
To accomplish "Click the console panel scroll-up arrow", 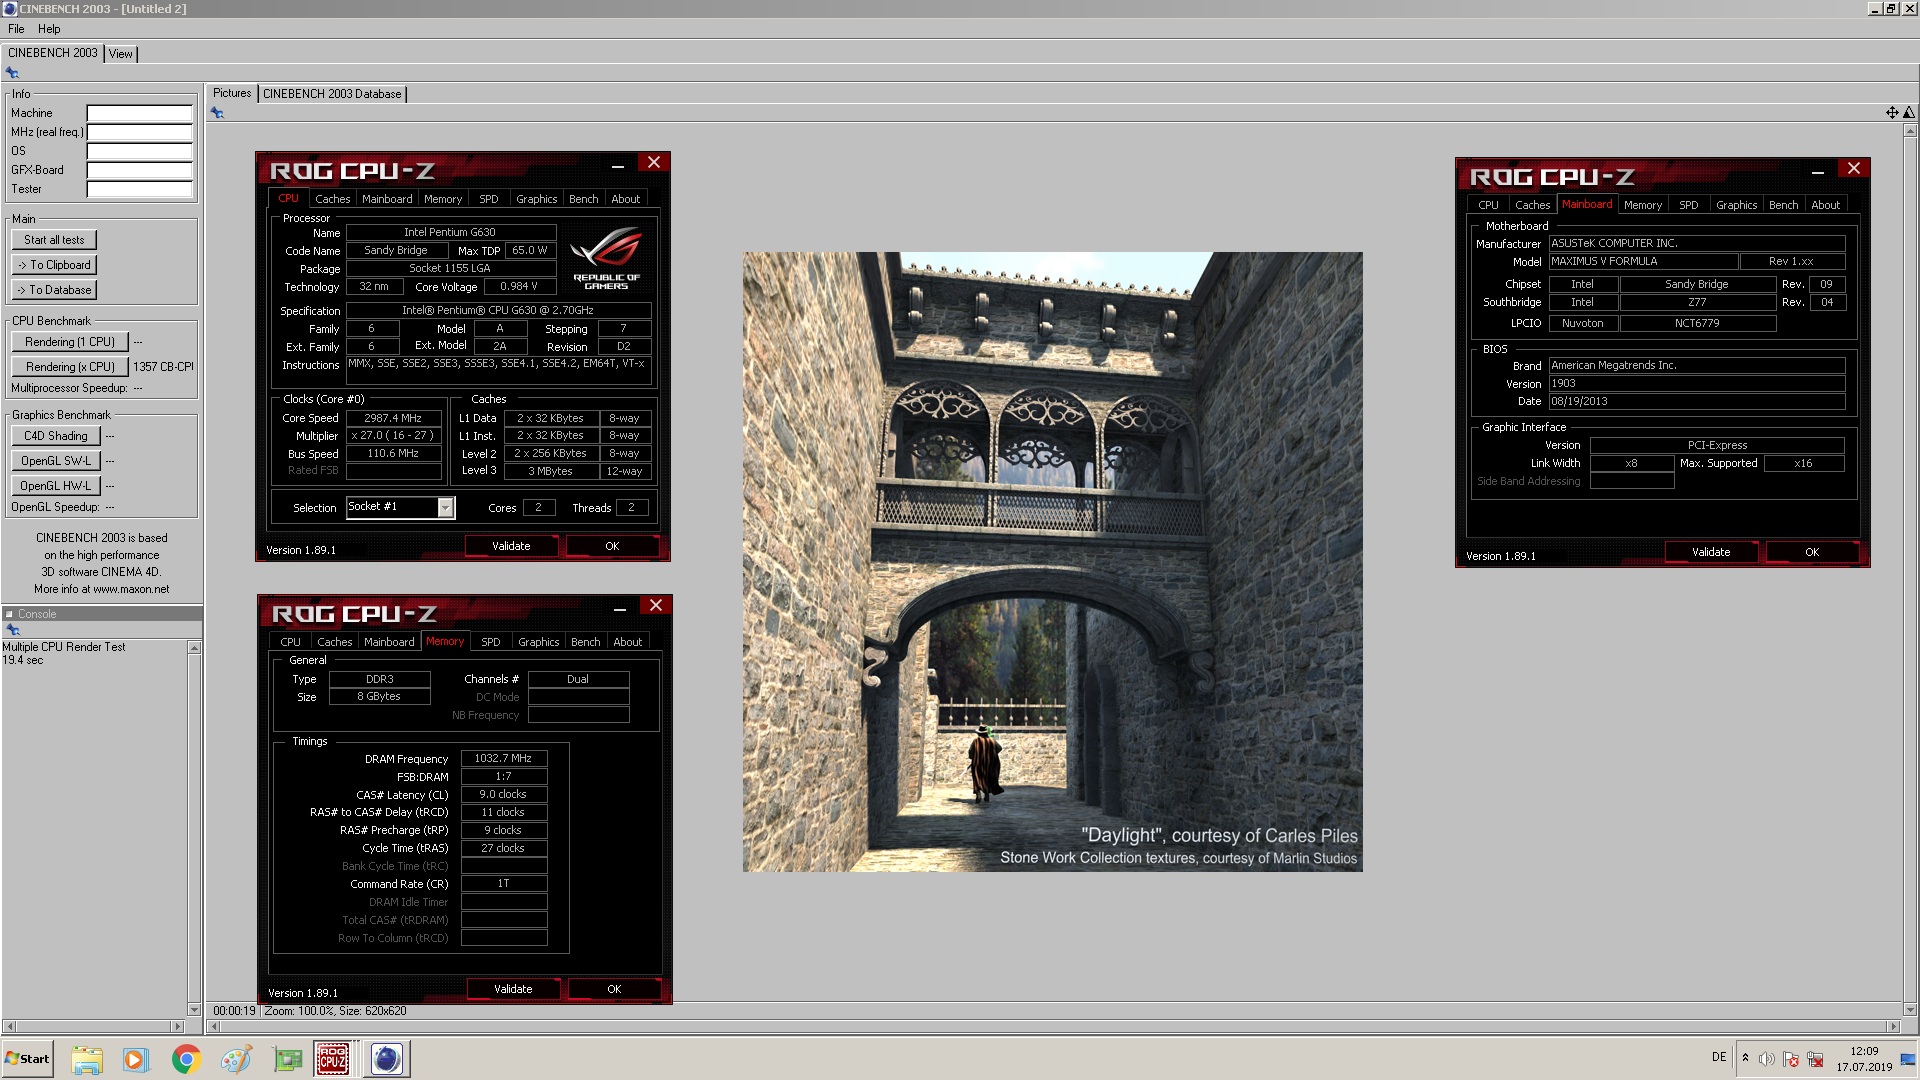I will [194, 648].
